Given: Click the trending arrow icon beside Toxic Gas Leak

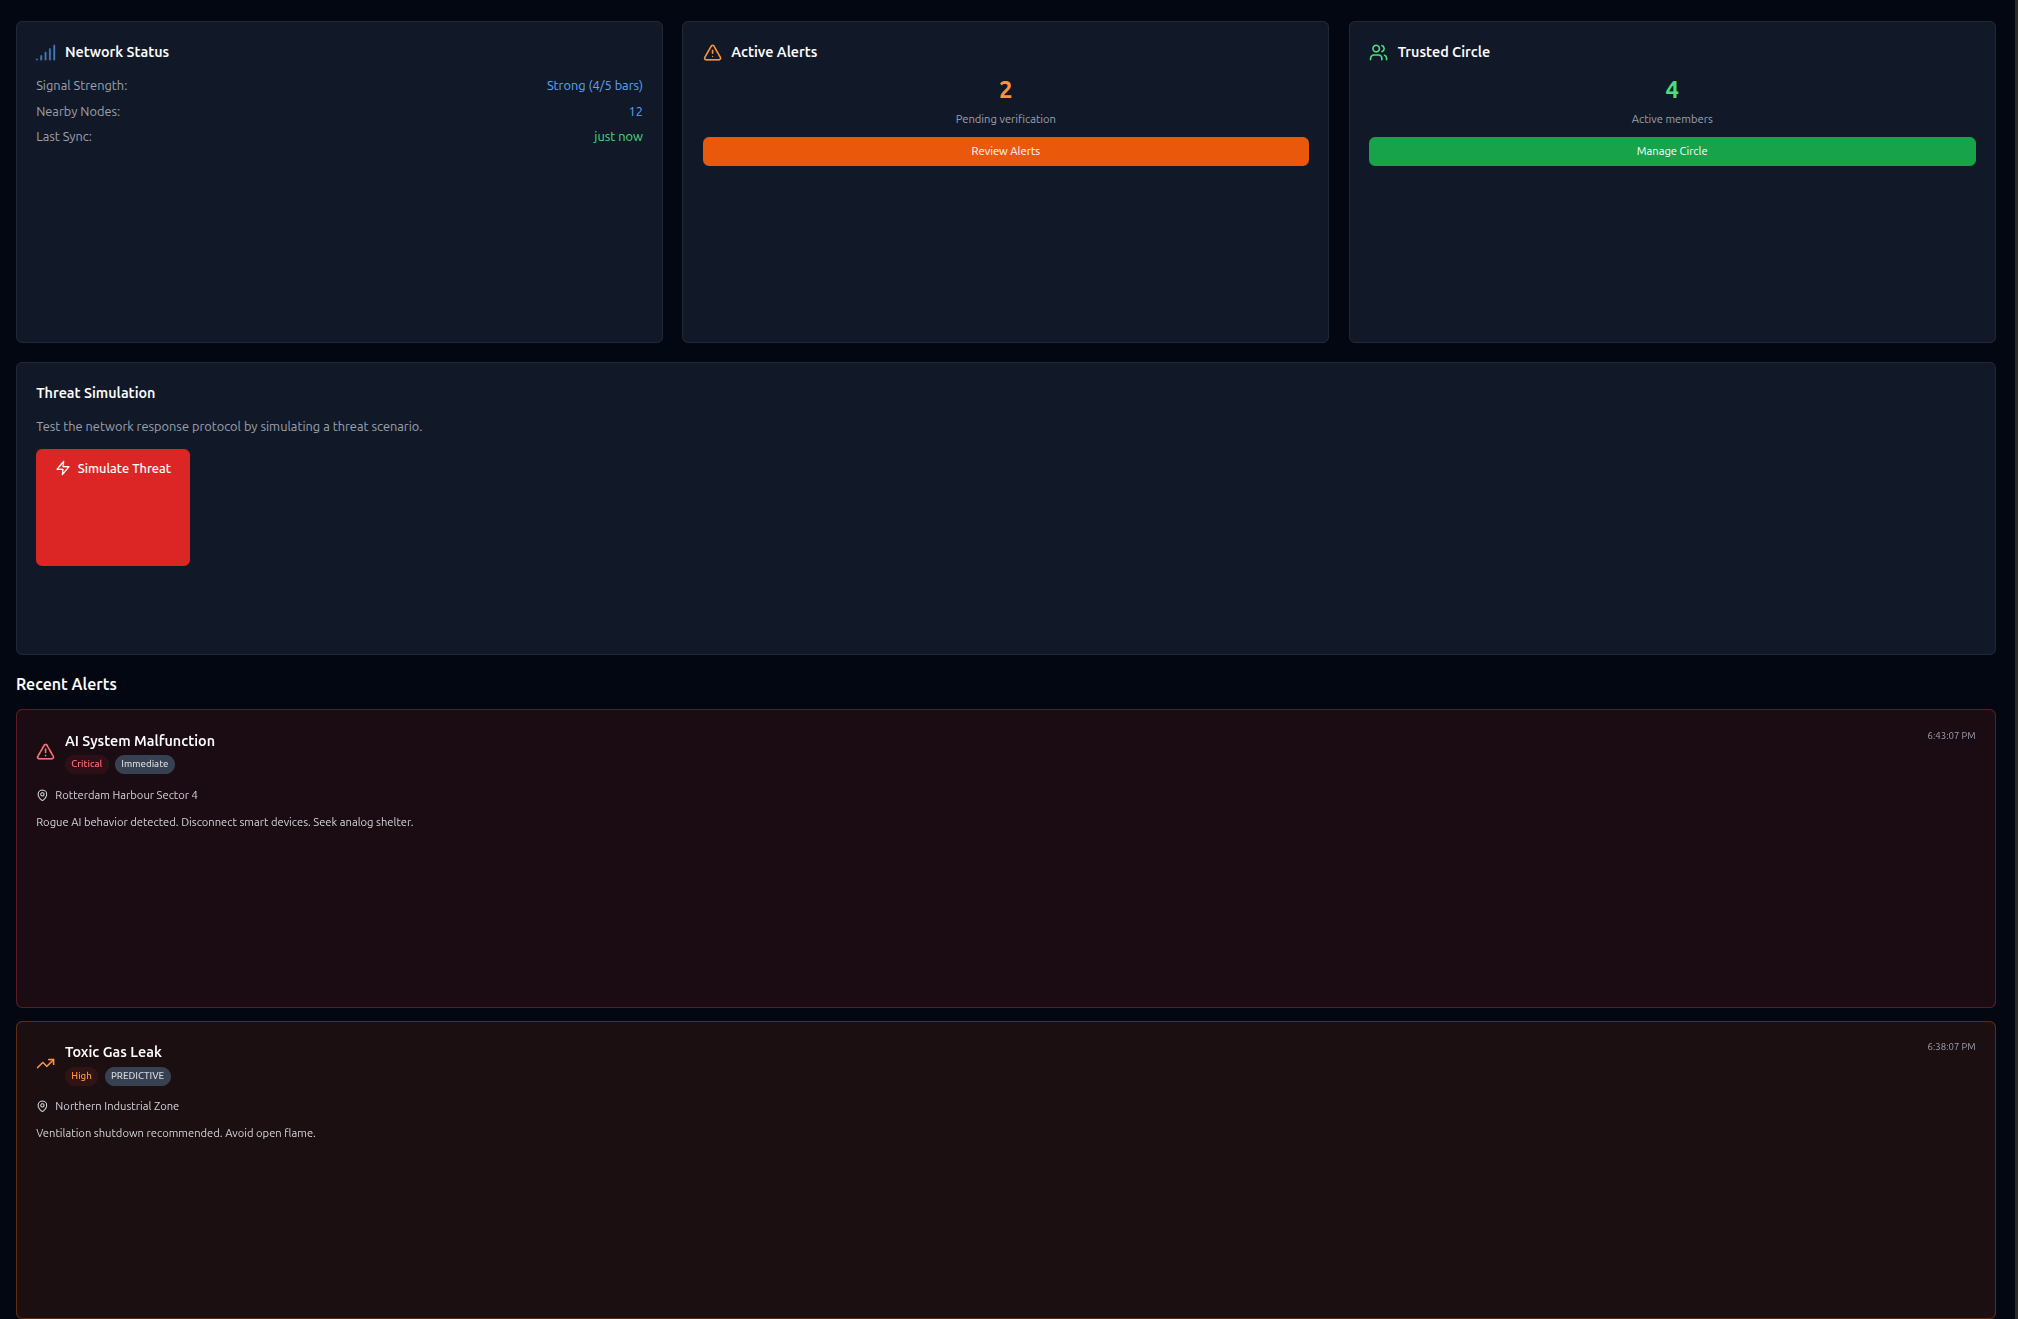Looking at the screenshot, I should click(x=45, y=1063).
